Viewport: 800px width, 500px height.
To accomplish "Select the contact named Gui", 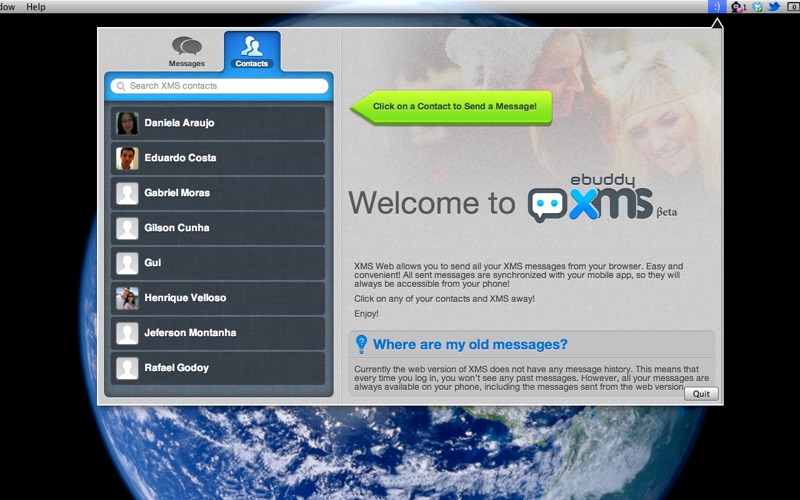I will click(x=218, y=263).
